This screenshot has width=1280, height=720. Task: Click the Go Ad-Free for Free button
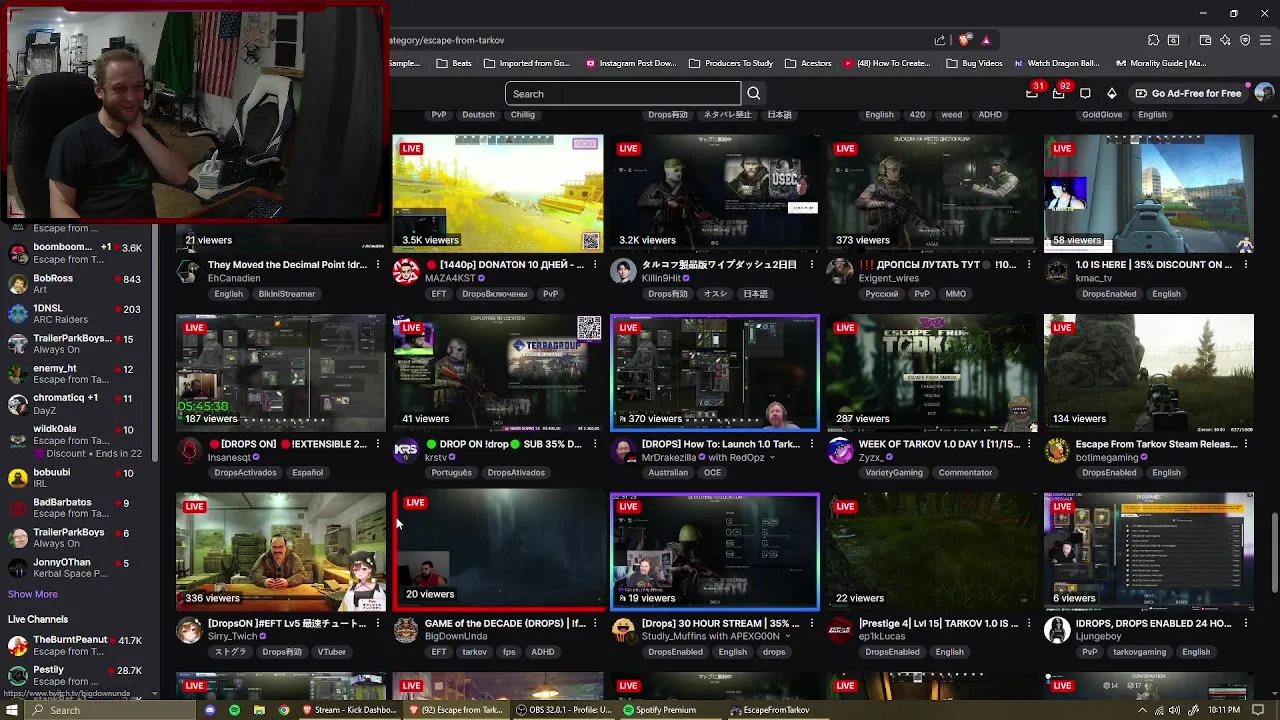coord(1188,93)
